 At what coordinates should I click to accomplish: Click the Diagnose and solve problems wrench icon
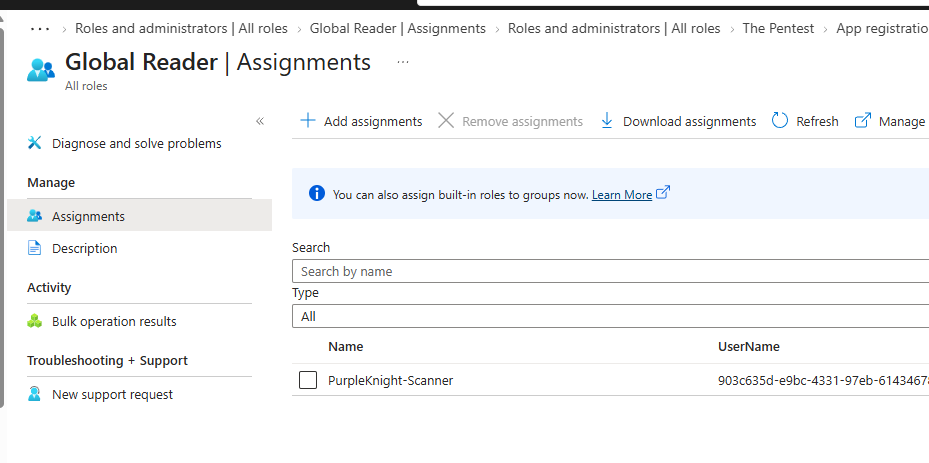point(34,143)
